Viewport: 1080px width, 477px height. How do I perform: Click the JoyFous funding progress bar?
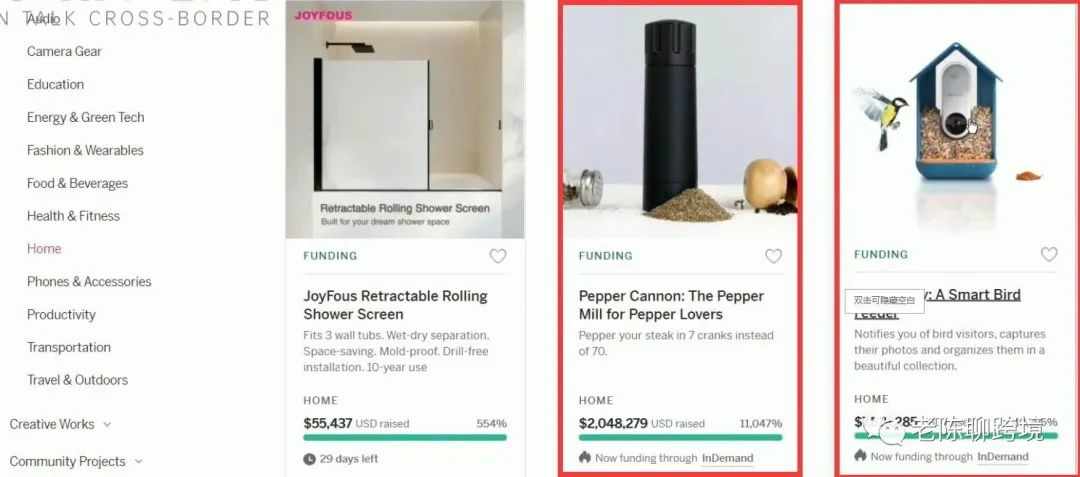tap(405, 437)
